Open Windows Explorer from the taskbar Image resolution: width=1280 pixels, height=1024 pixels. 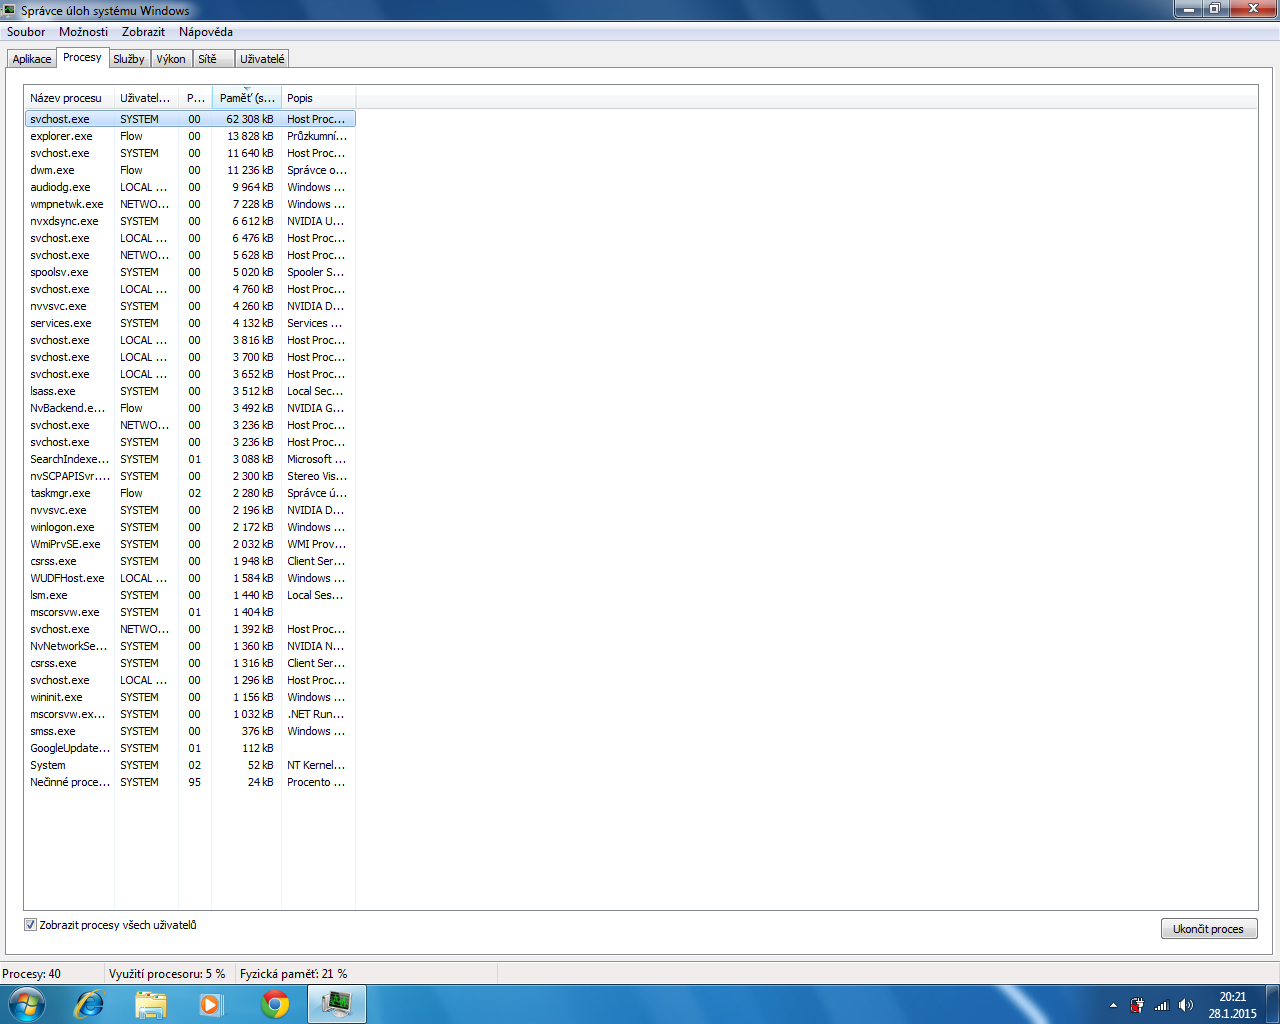[150, 1004]
